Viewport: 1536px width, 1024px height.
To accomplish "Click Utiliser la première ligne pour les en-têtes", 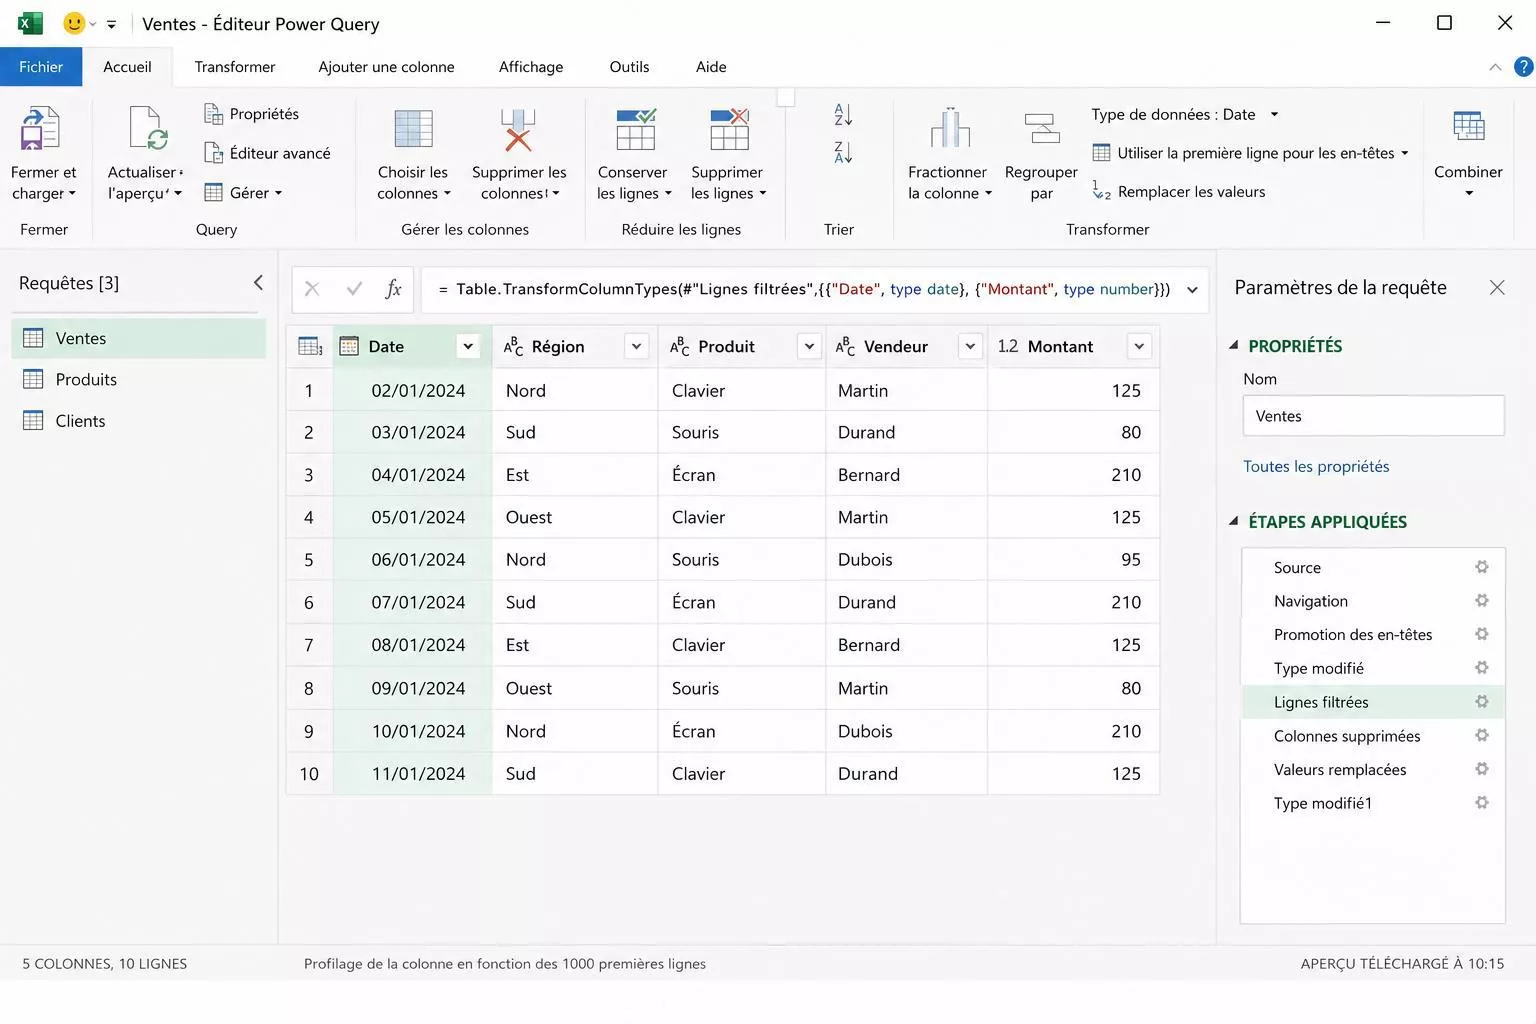I will point(1250,153).
